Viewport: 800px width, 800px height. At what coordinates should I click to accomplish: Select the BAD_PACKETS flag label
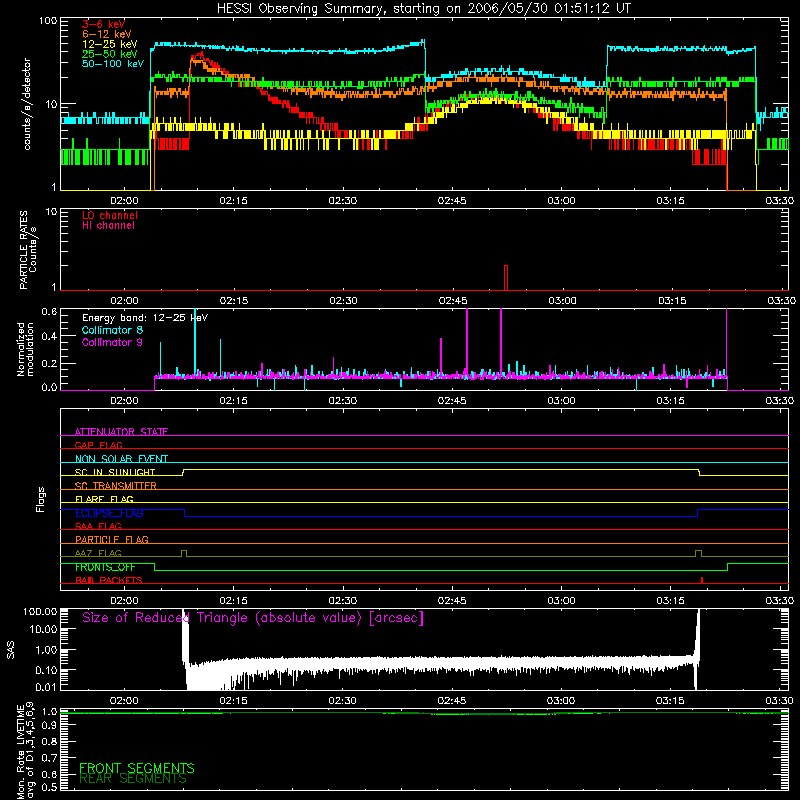[109, 580]
